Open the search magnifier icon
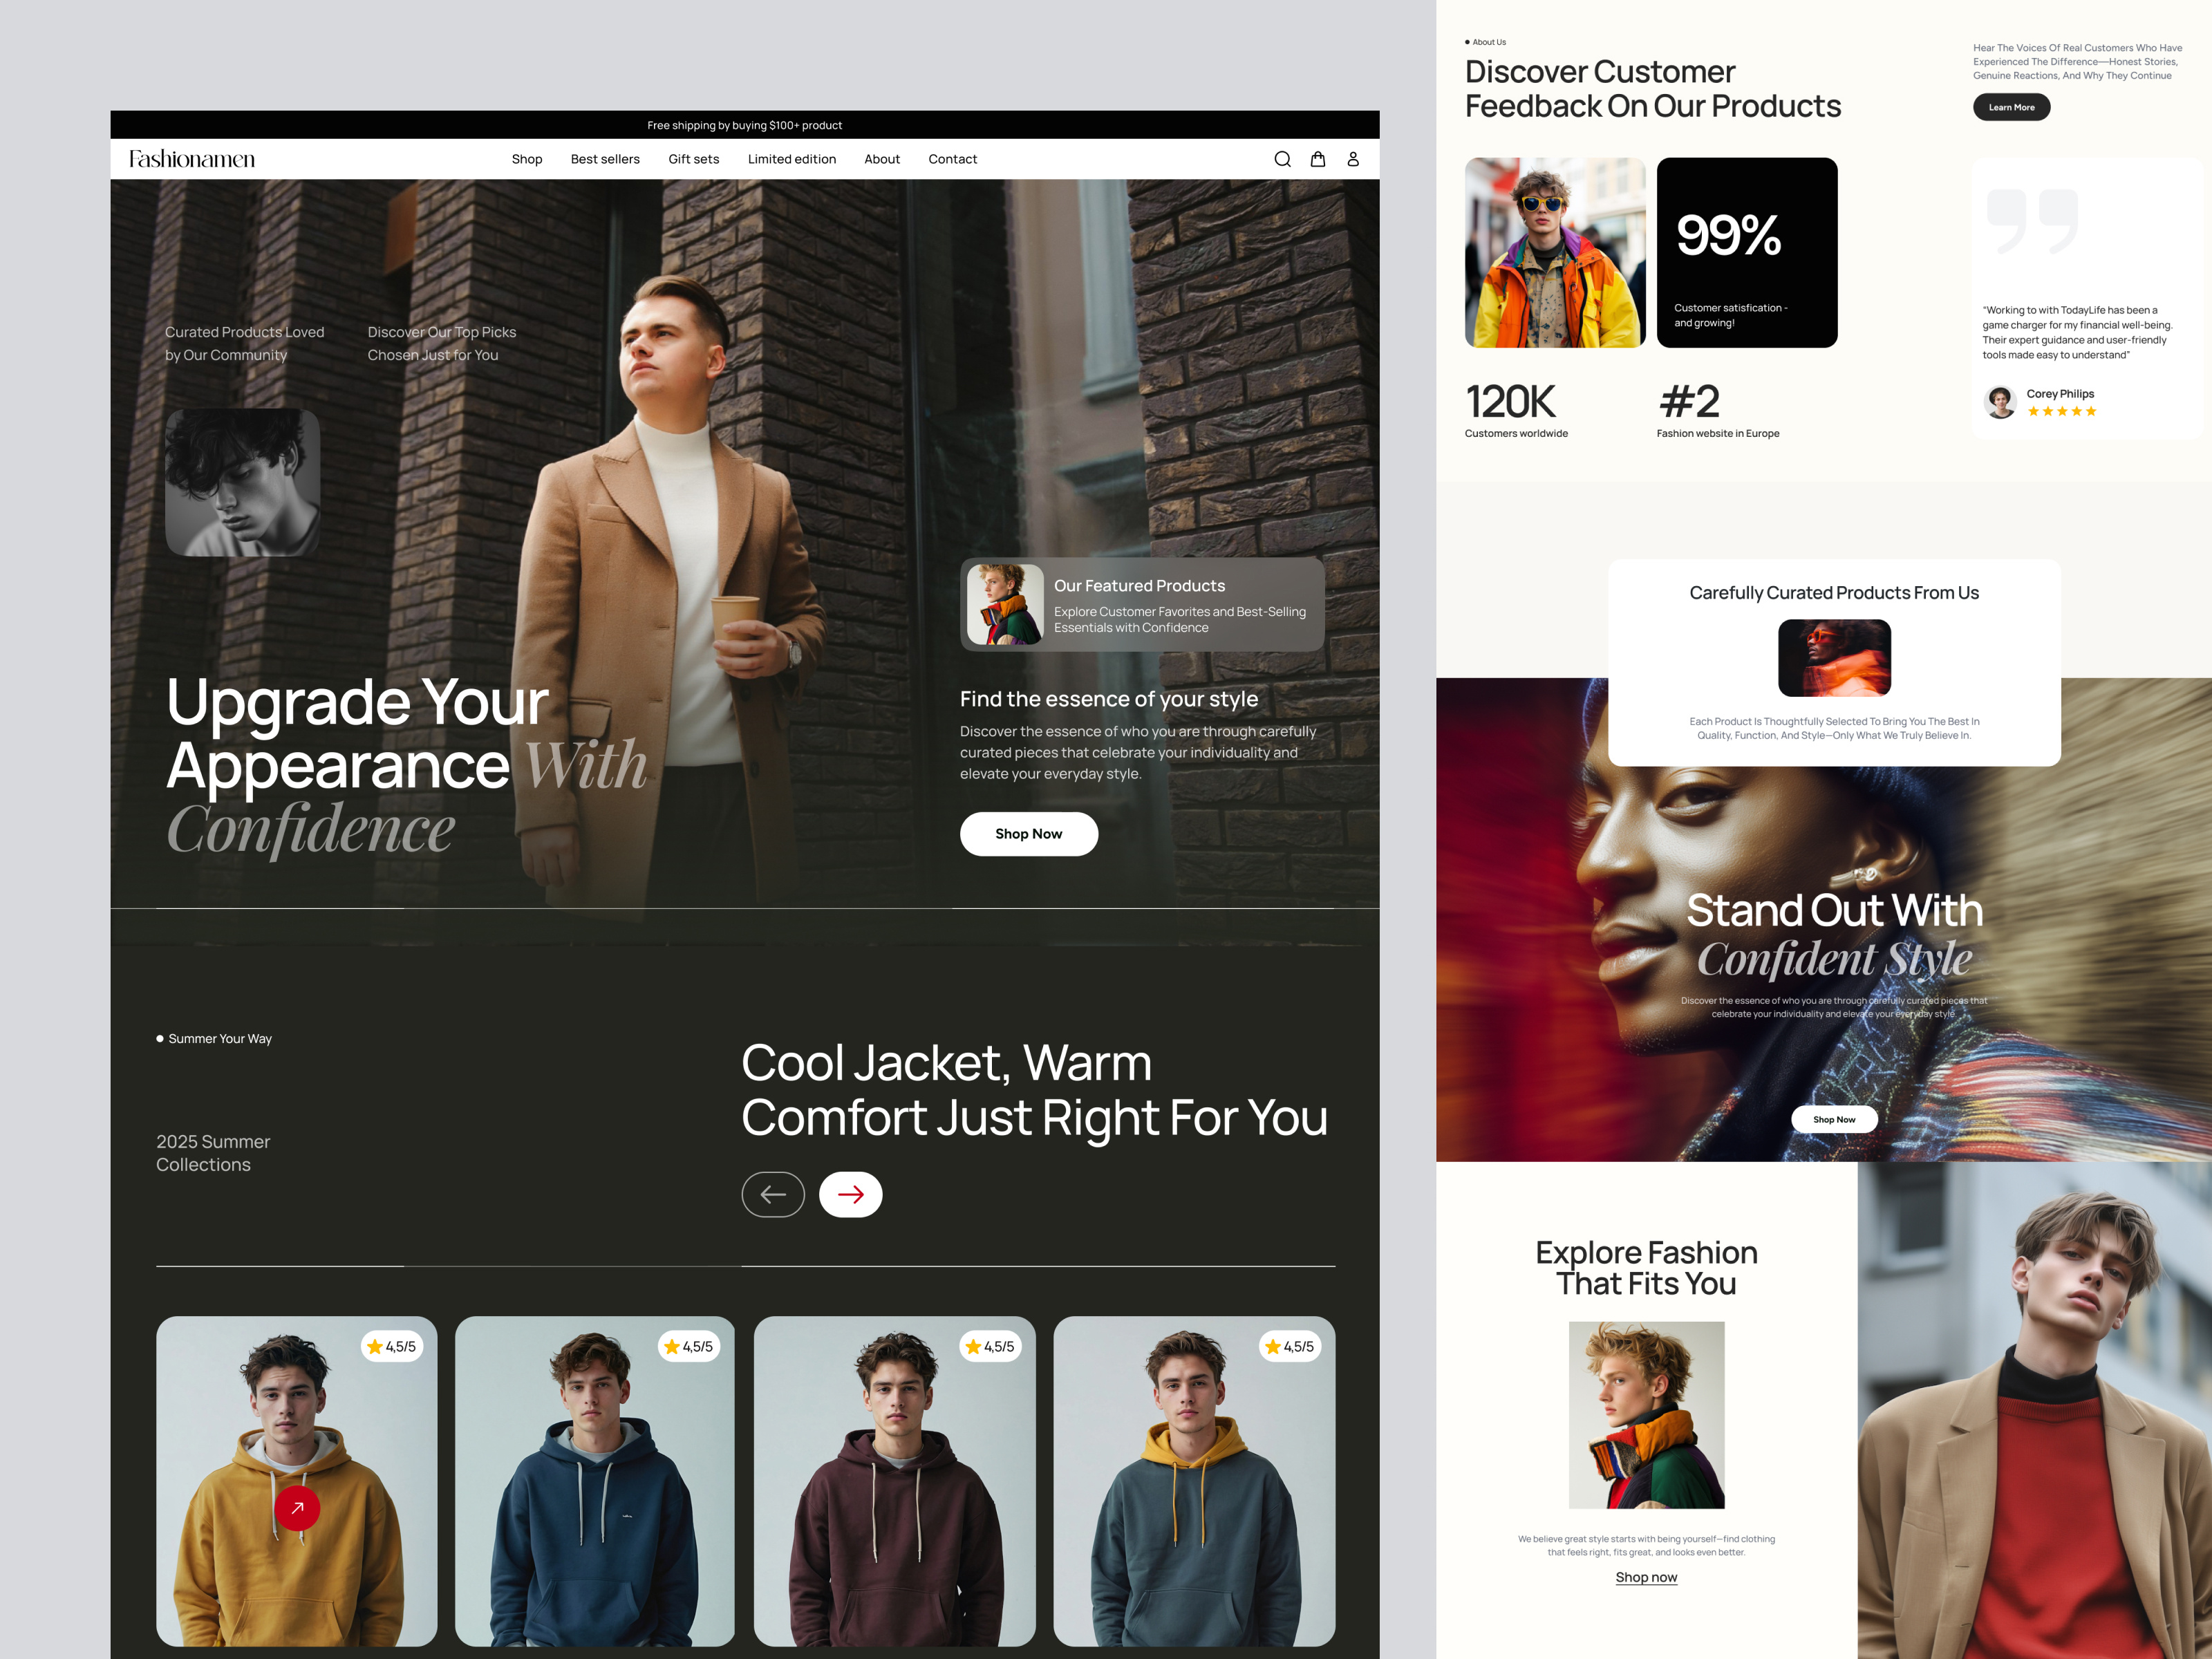 [x=1282, y=159]
